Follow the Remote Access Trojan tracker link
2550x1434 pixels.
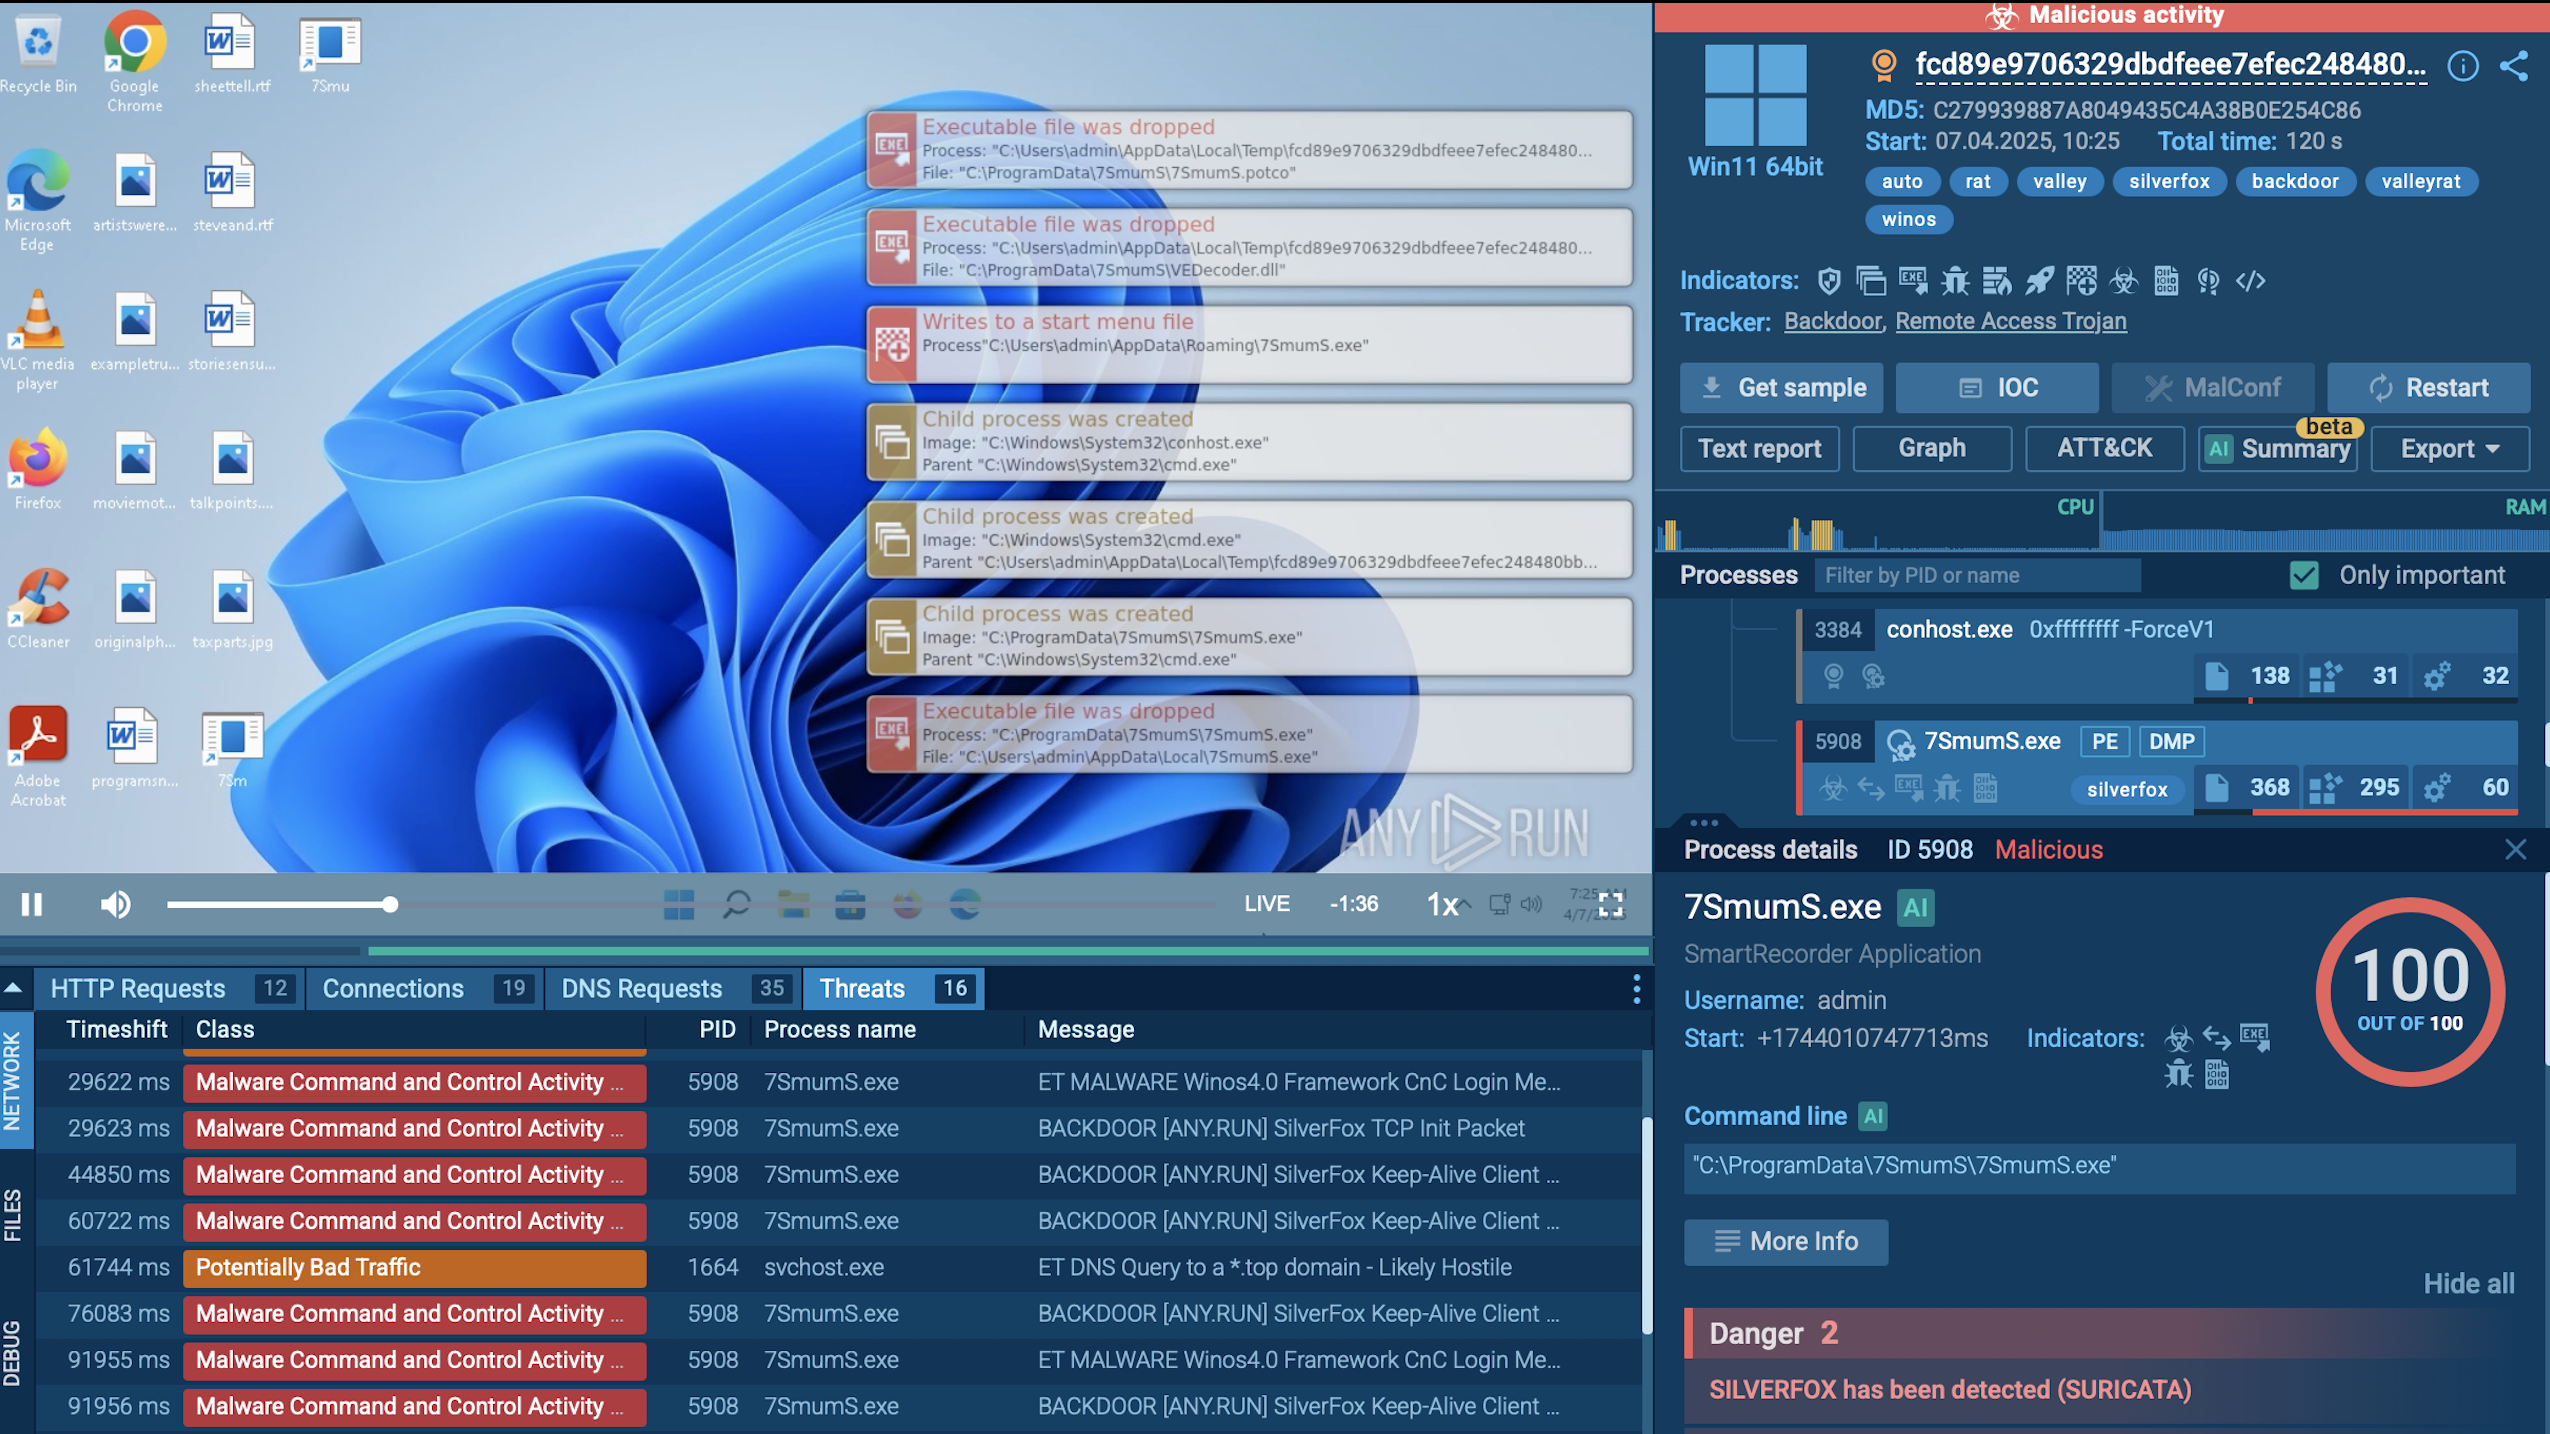[x=2010, y=322]
